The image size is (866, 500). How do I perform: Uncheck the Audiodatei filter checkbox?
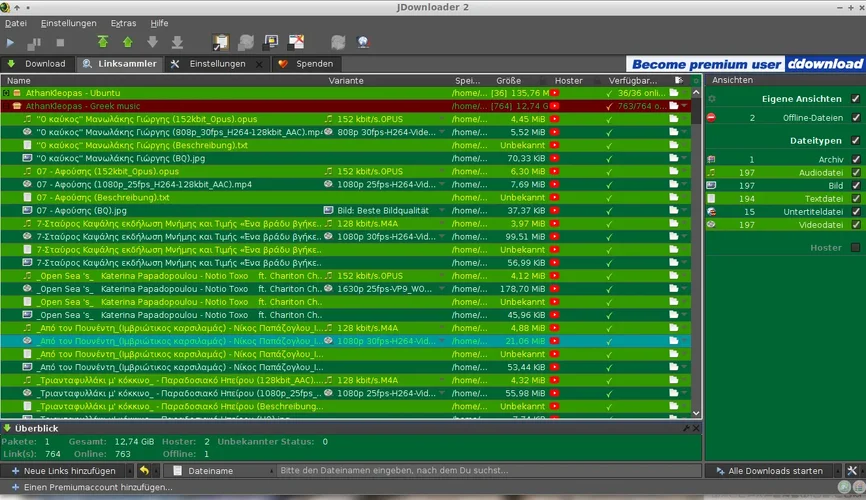coord(854,172)
